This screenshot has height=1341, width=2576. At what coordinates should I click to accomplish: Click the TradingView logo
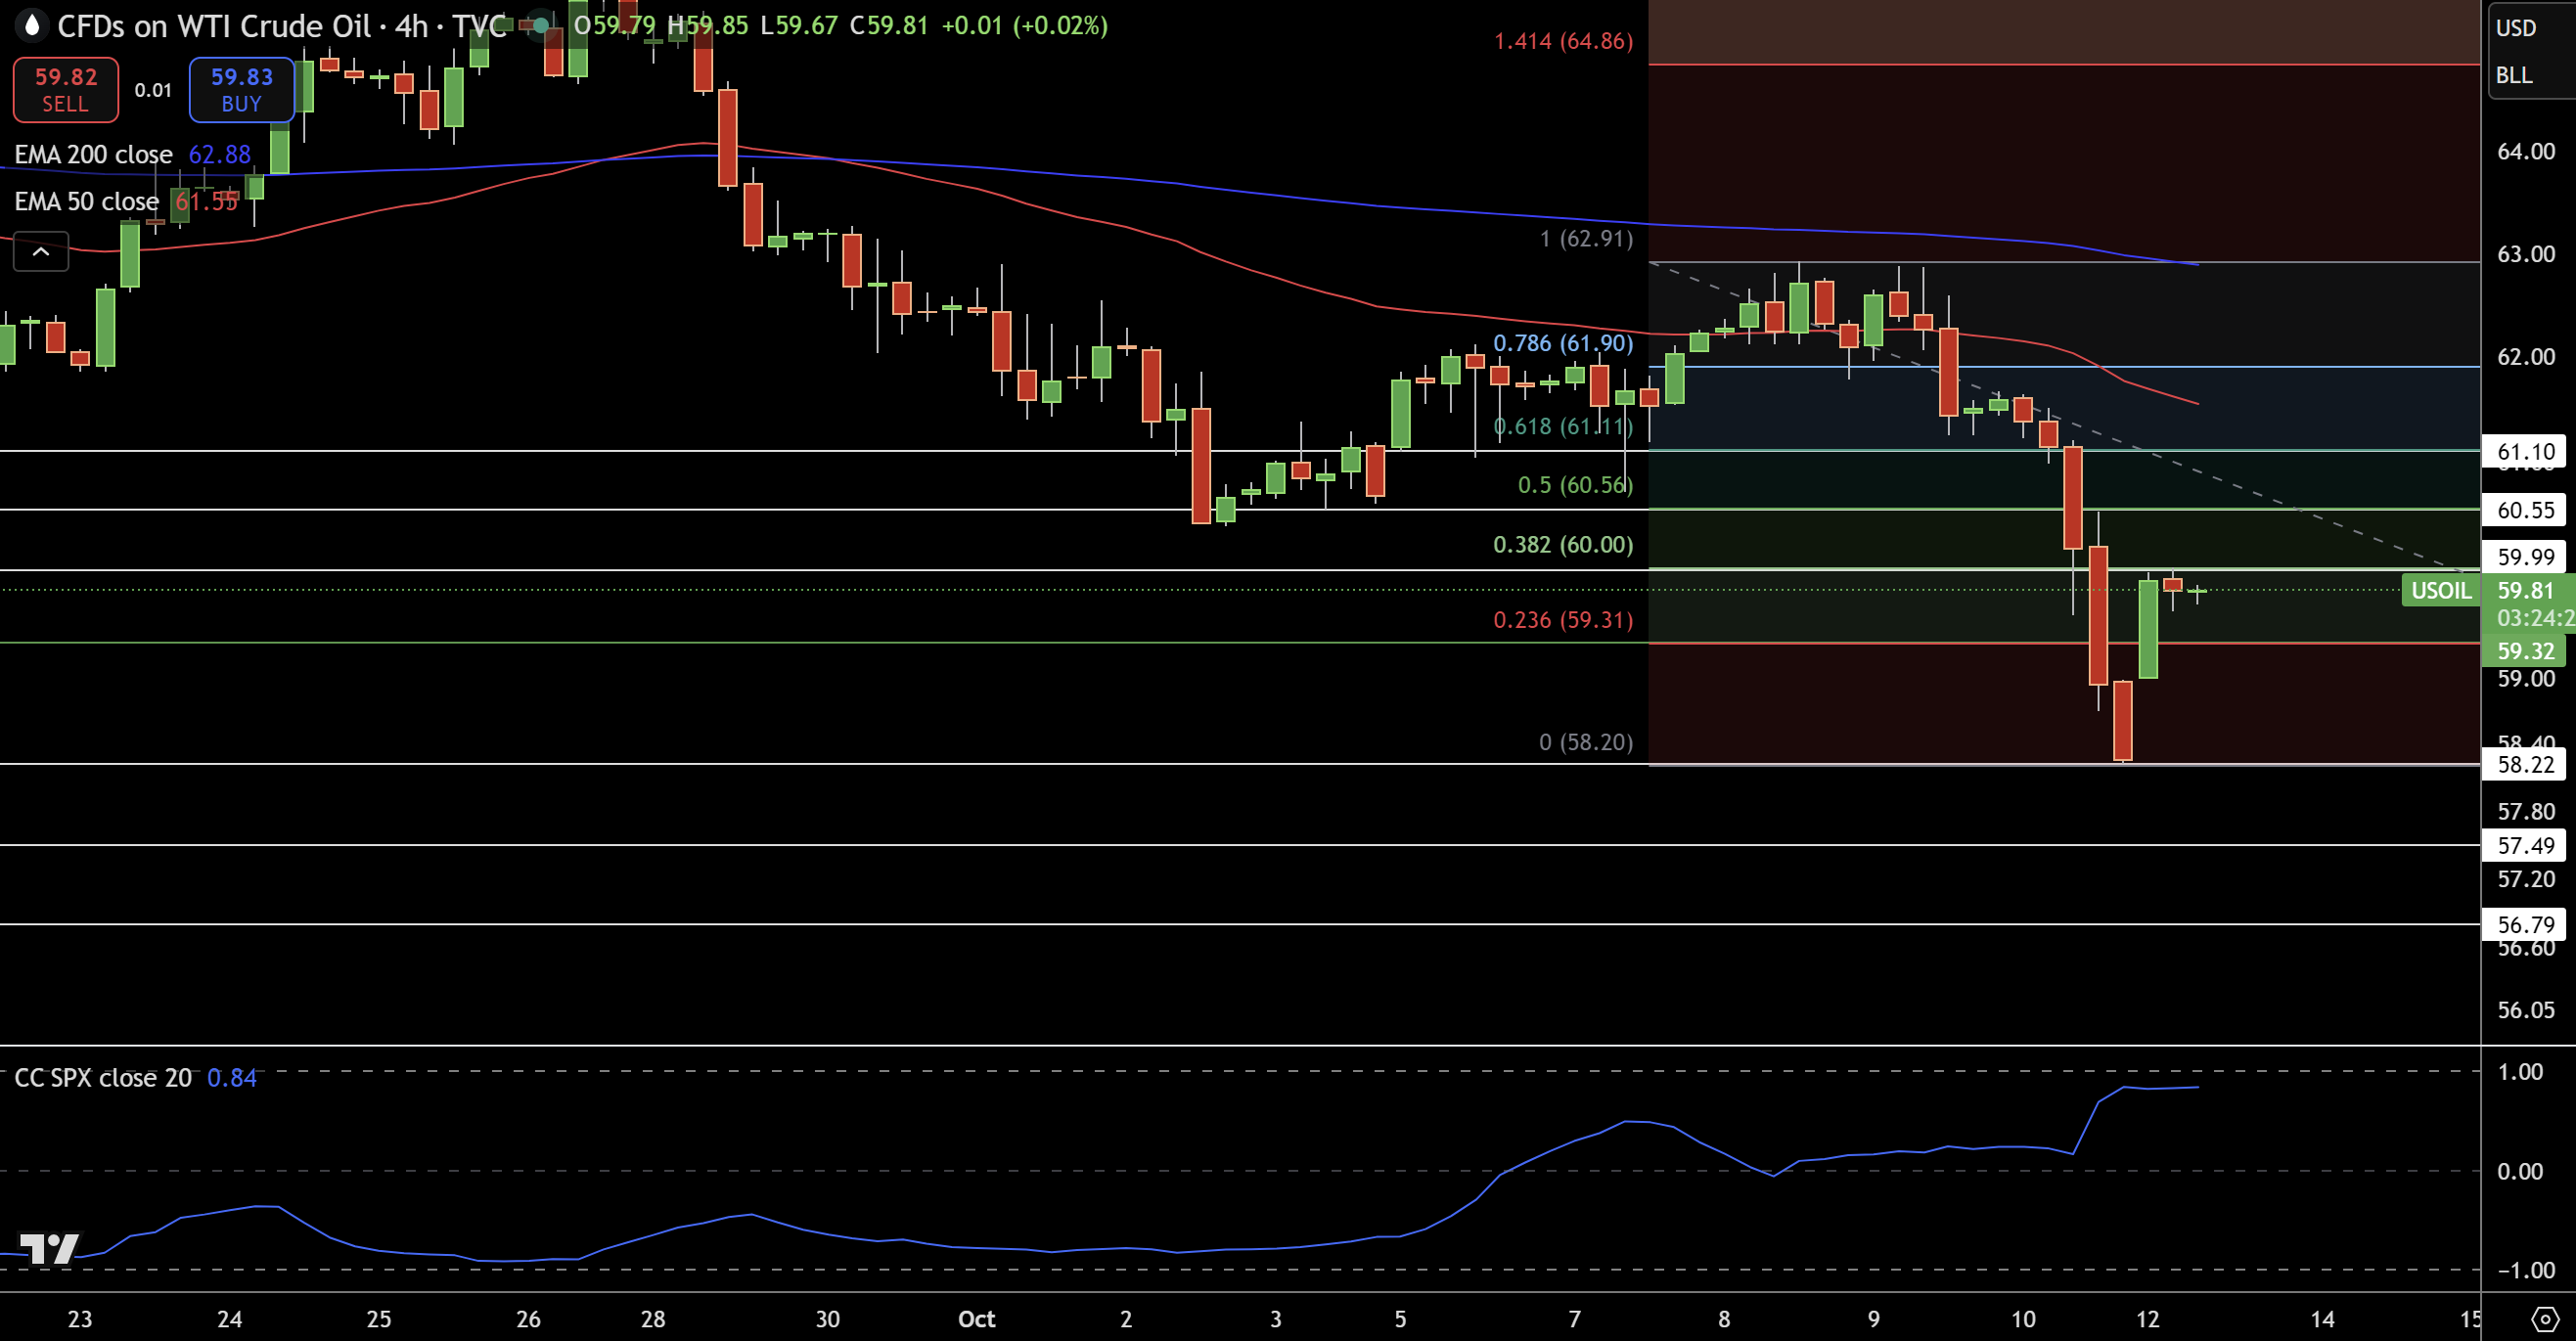pyautogui.click(x=49, y=1248)
